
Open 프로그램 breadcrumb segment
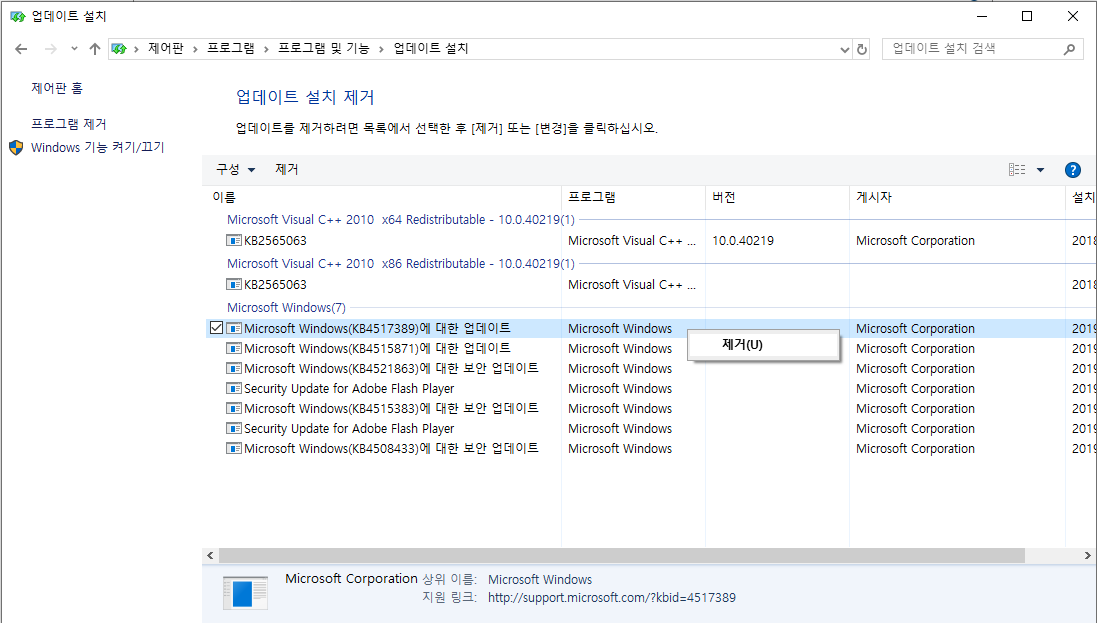click(x=230, y=48)
